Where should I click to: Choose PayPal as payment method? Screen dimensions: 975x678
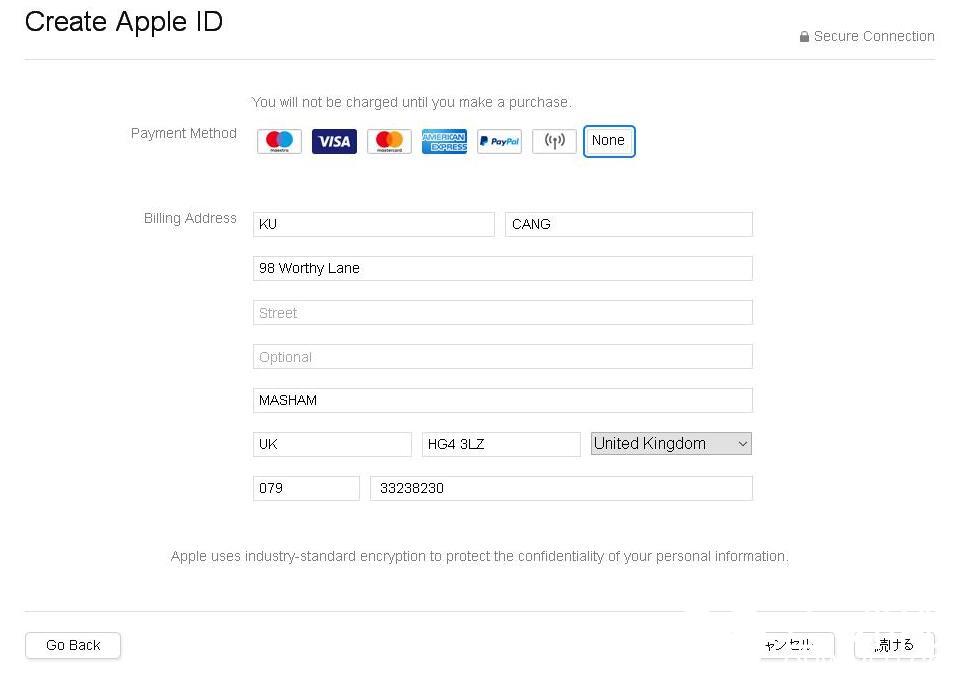[499, 141]
